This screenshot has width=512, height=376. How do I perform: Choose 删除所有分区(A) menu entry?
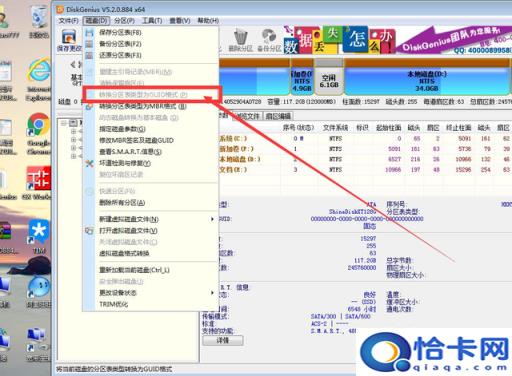point(151,203)
